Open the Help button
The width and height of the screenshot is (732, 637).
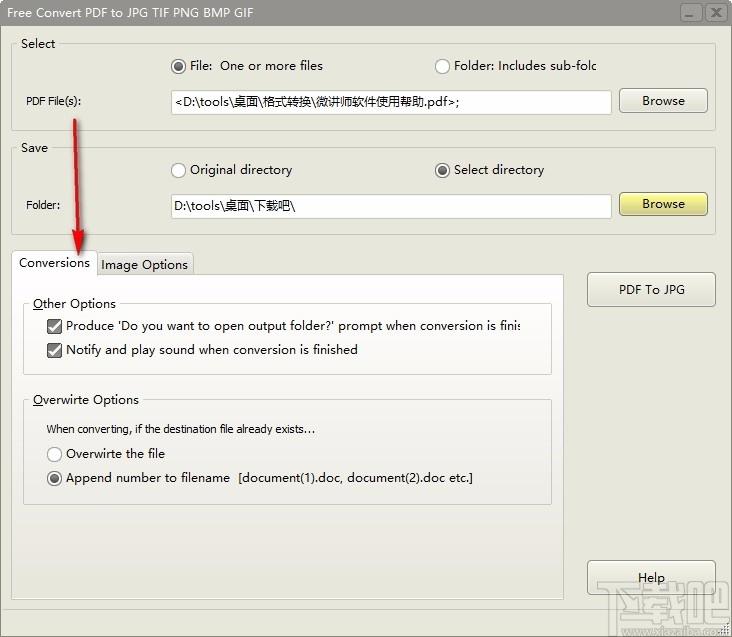coord(651,577)
